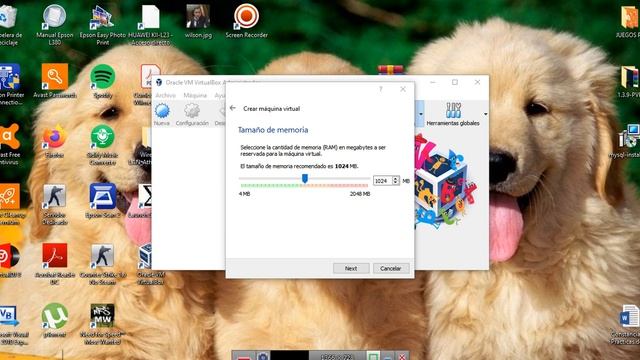Open the Visual Basic 2010 Express shortcut
Screen dimensions: 640x360
tap(12, 325)
